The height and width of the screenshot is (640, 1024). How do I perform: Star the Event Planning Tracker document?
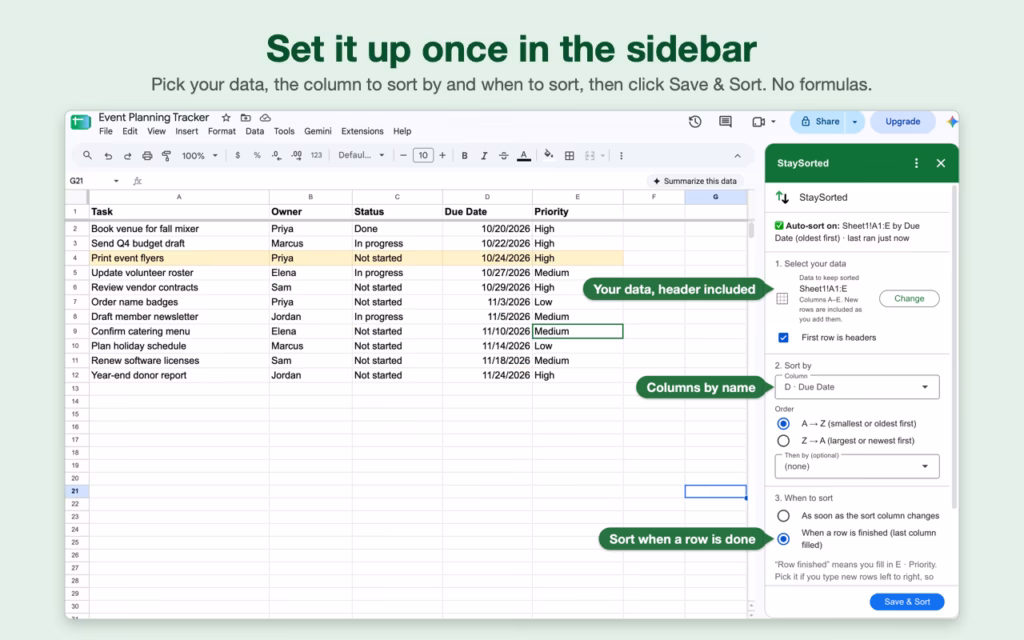[x=226, y=118]
